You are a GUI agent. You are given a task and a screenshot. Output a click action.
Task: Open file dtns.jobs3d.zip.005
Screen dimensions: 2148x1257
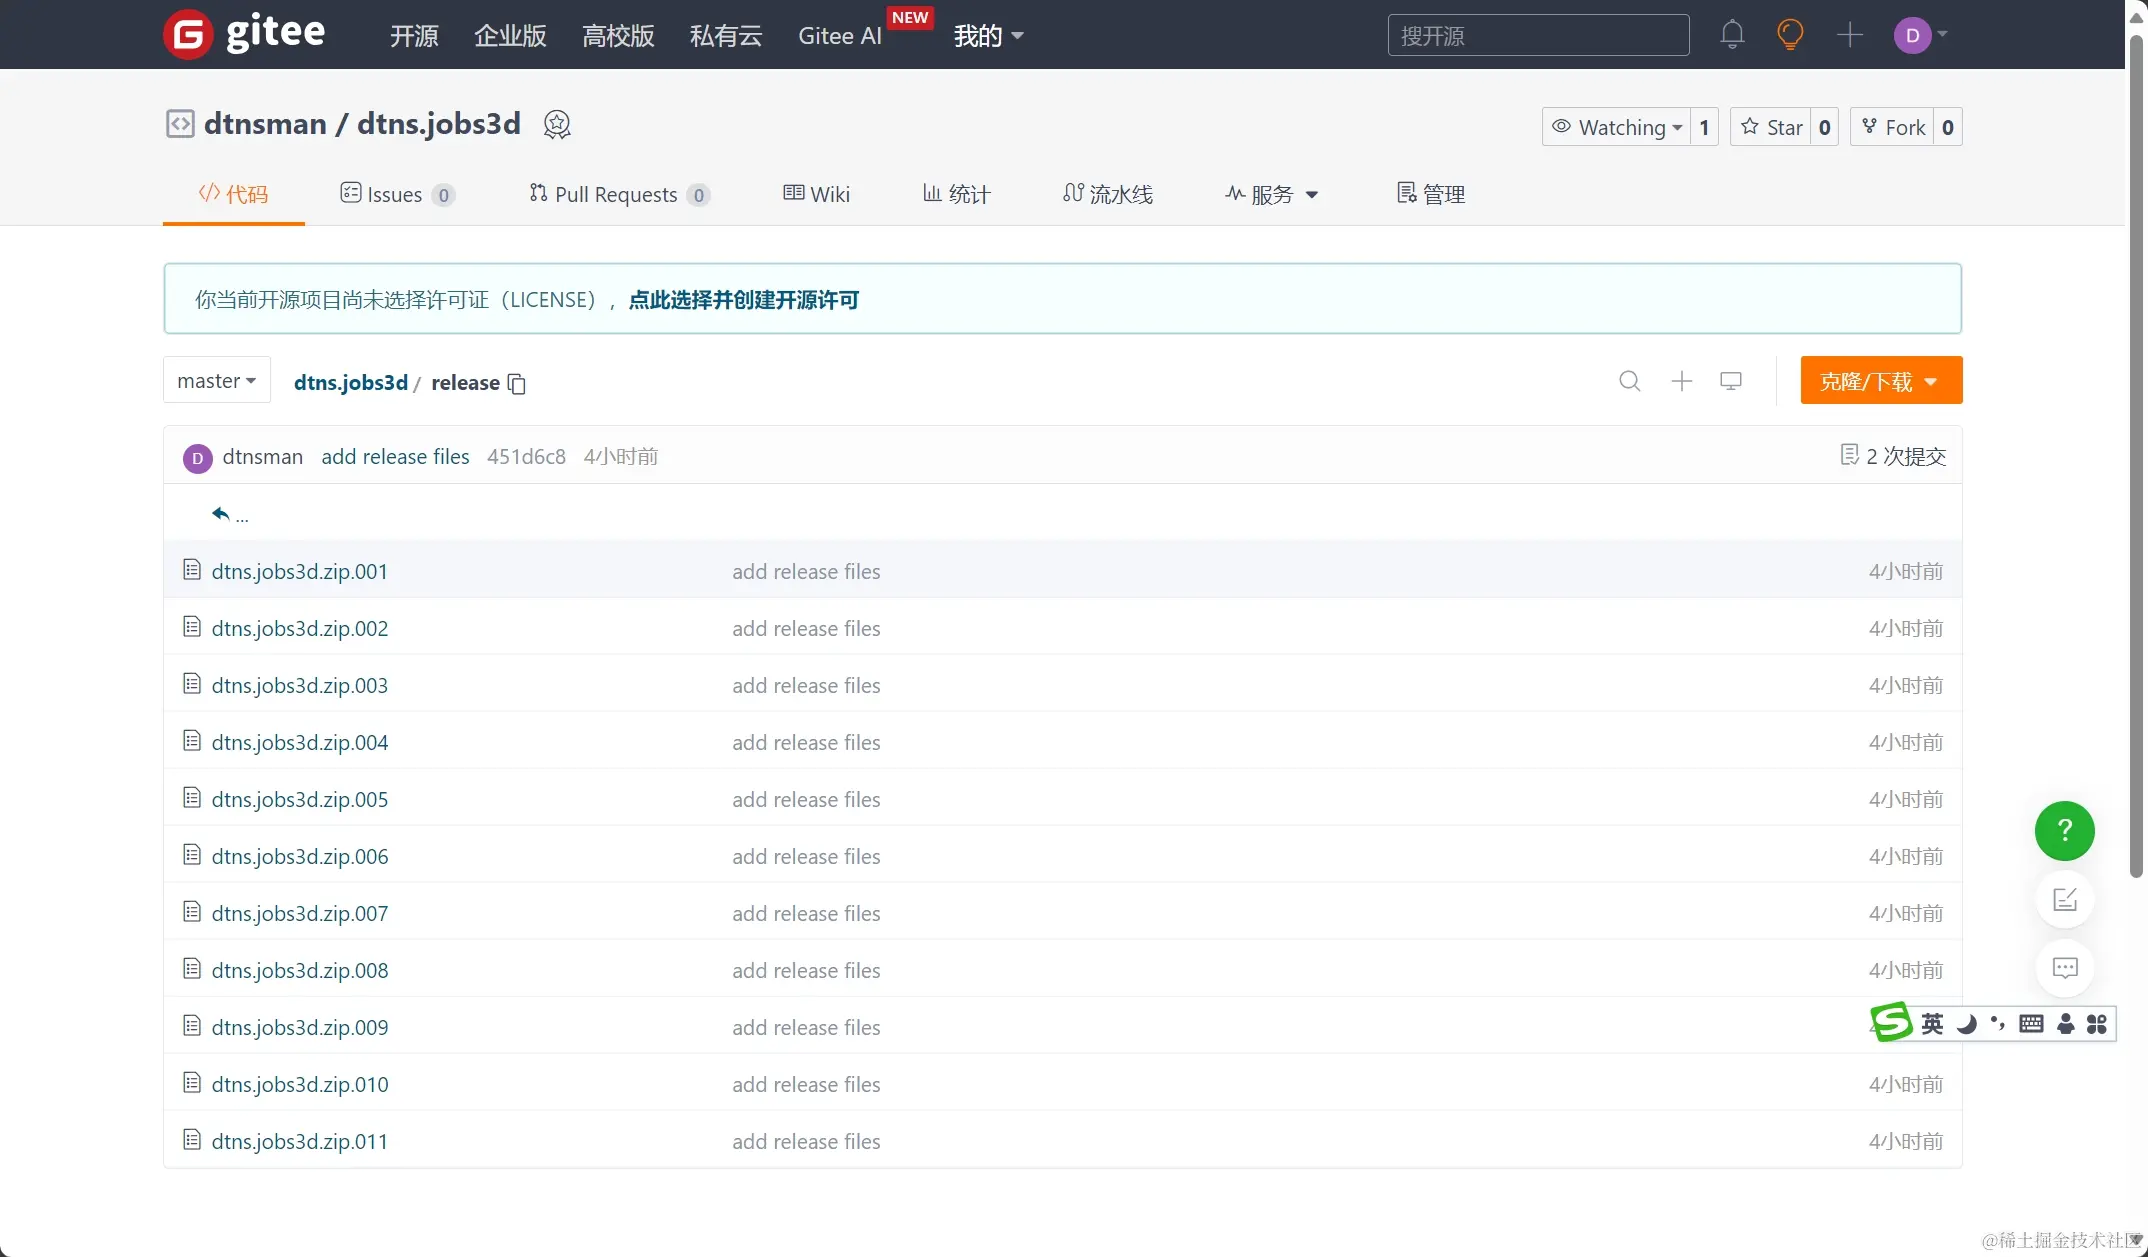[x=299, y=800]
